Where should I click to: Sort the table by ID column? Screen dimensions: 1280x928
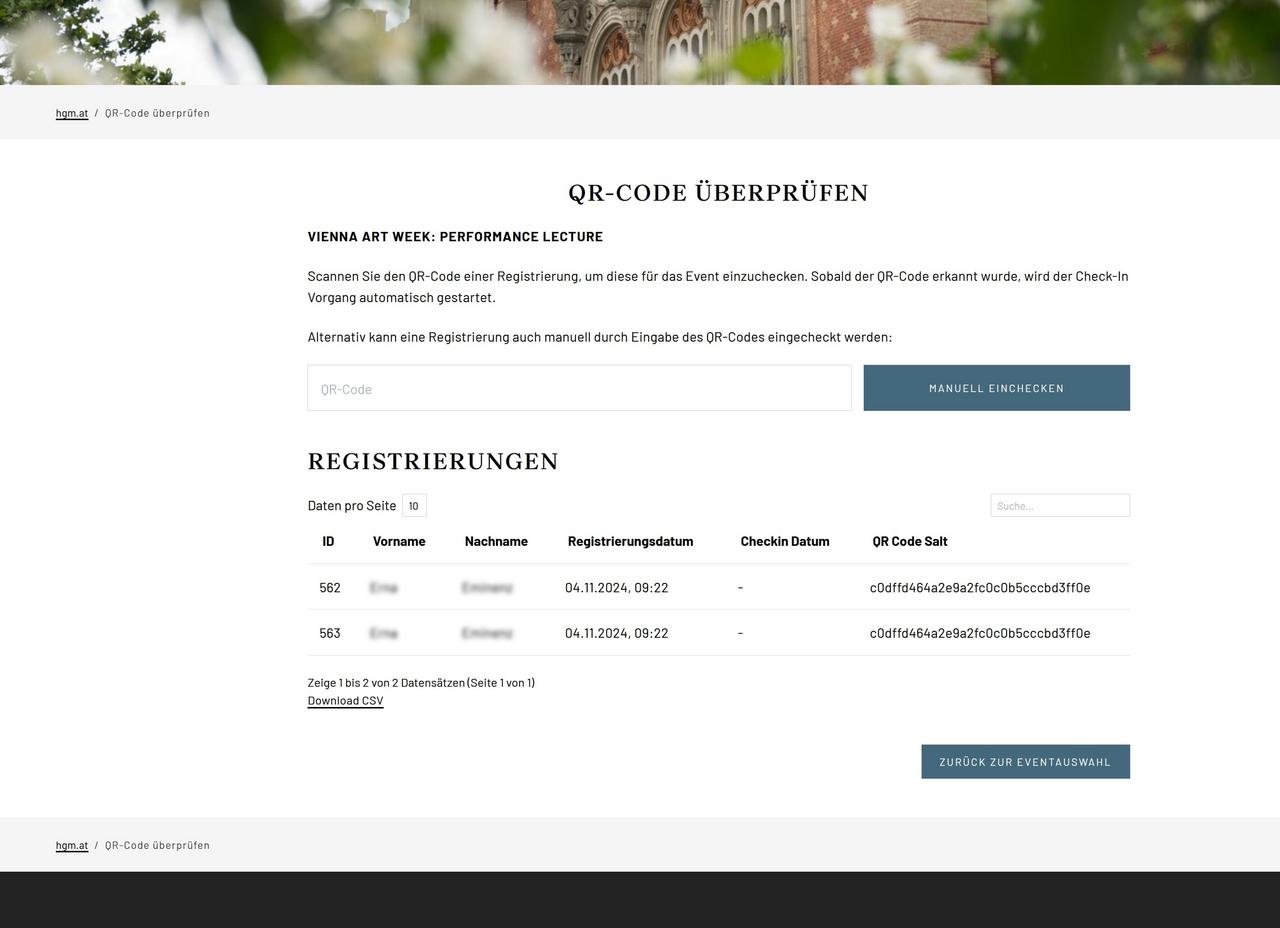tap(329, 541)
